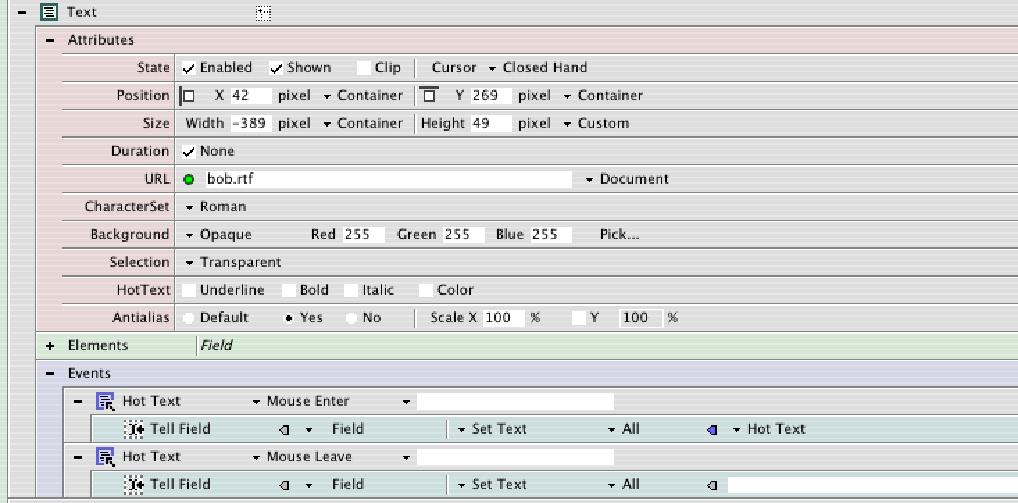
Task: Click the Text object icon in the header
Action: coord(47,13)
